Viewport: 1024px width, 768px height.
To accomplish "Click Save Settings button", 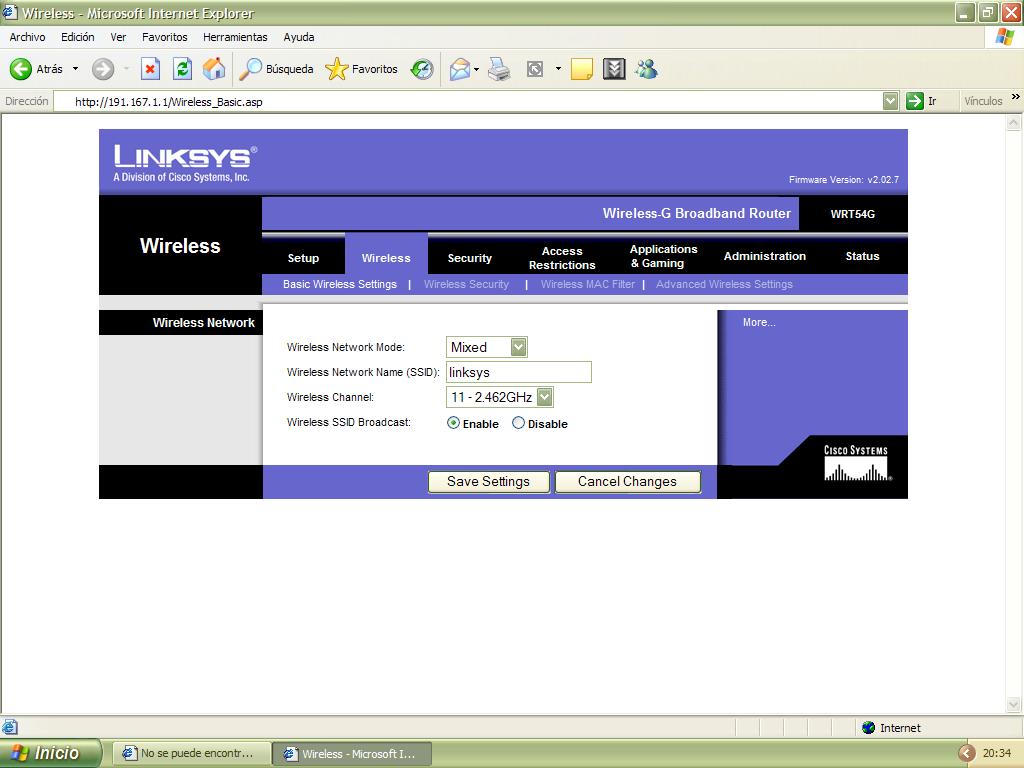I will 488,481.
